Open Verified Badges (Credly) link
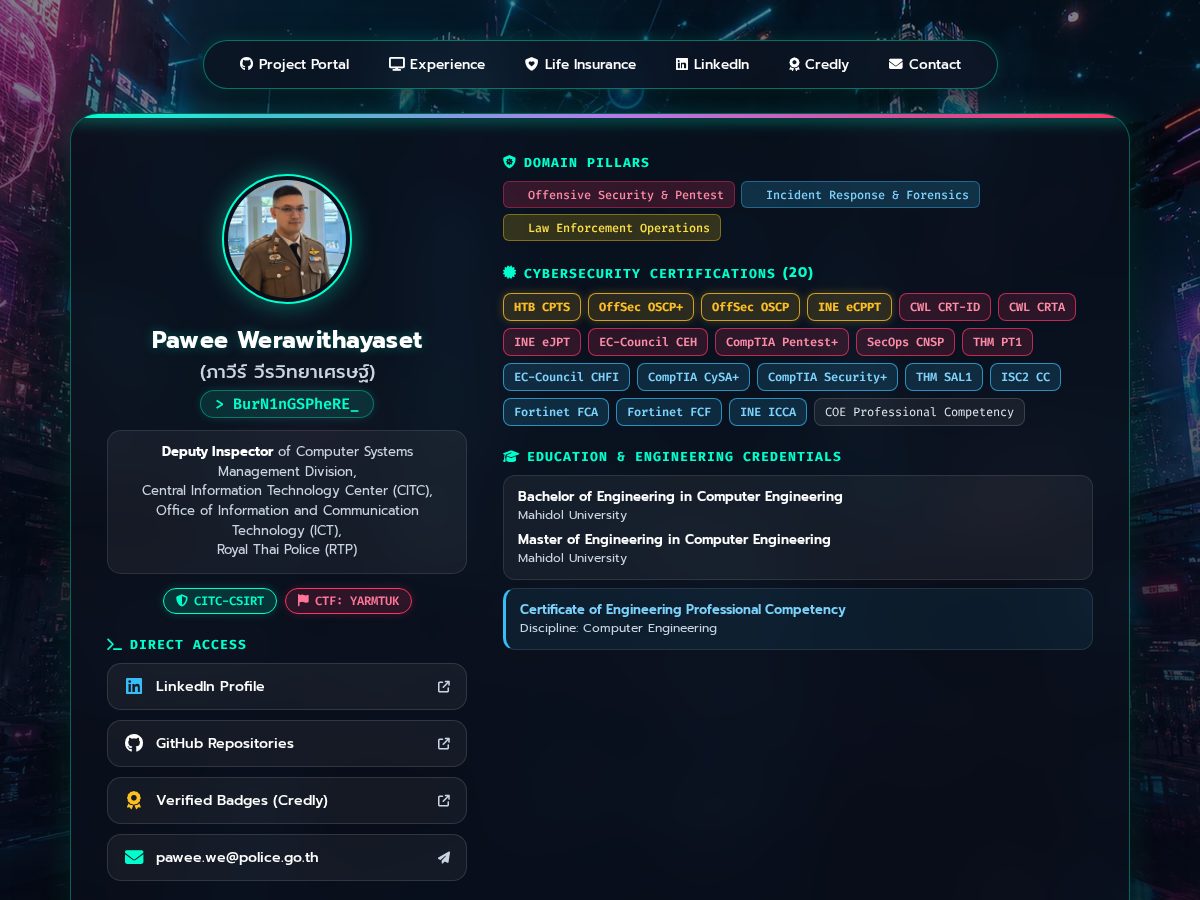Viewport: 1200px width, 900px height. 287,800
